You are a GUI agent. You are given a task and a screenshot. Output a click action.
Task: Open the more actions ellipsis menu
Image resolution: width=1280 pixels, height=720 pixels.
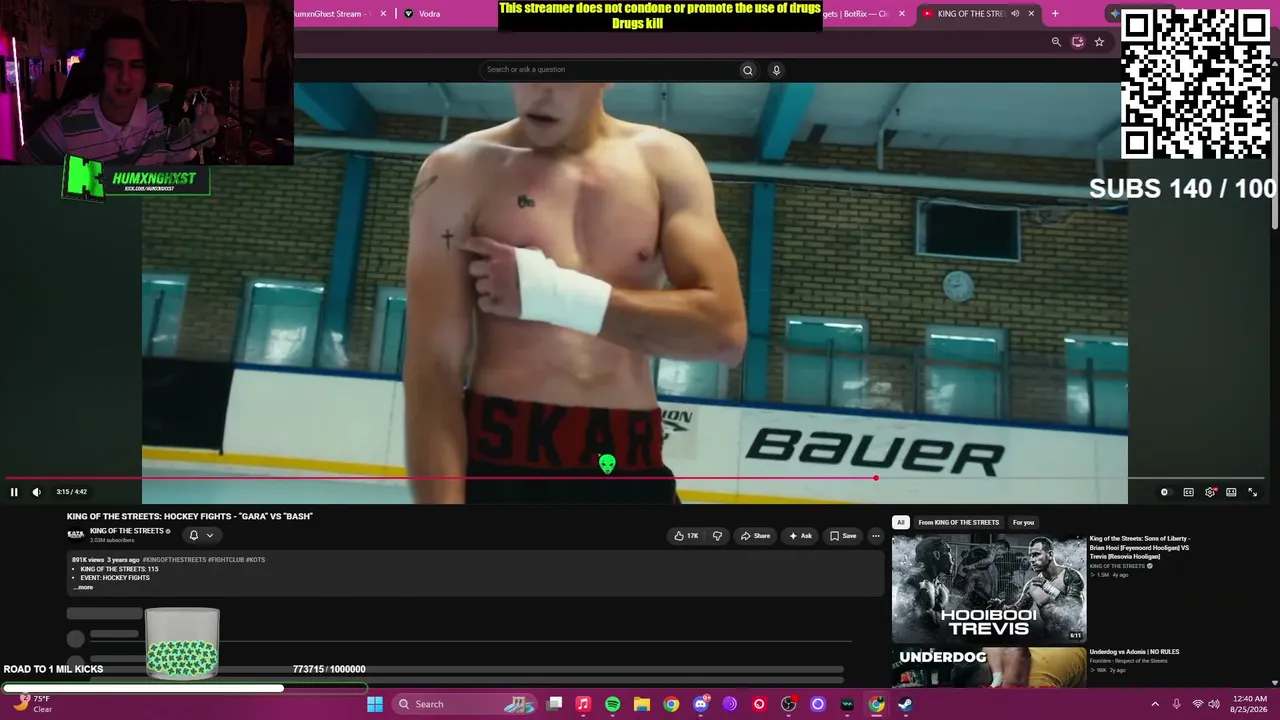coord(876,536)
